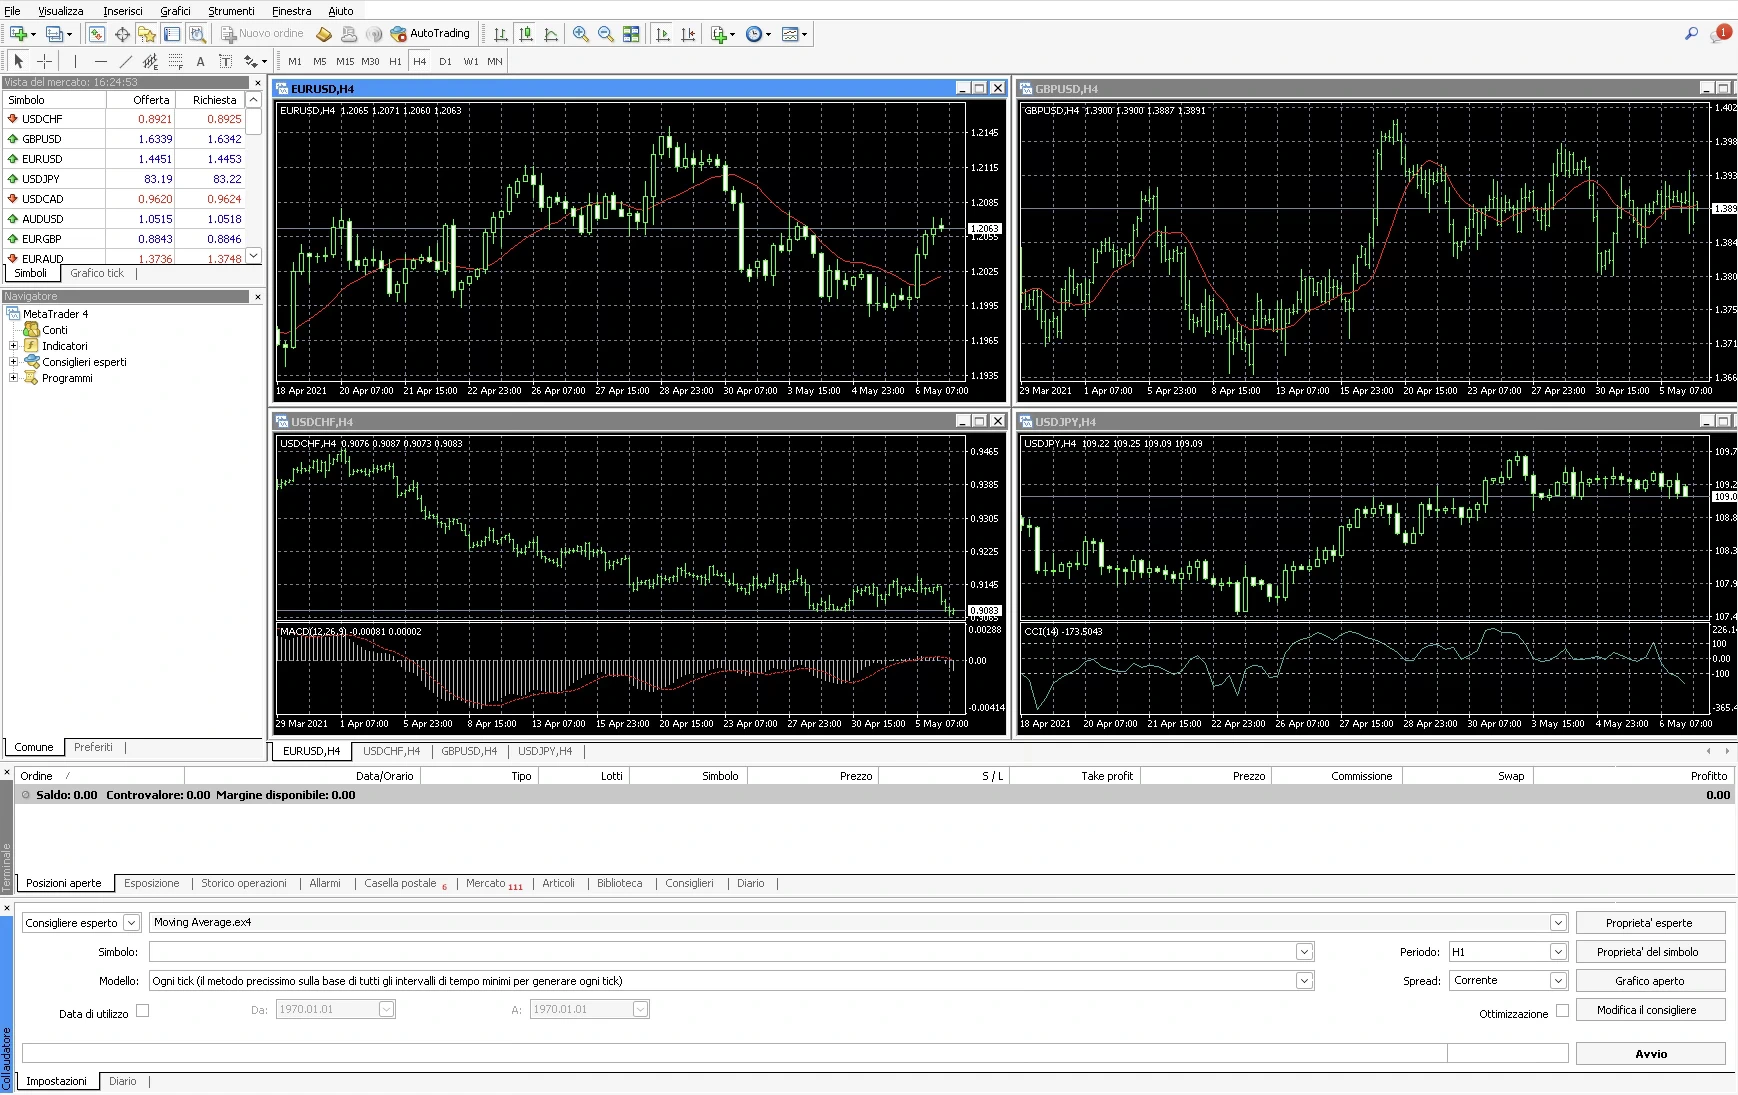Select the Draw horizontal line tool
Image resolution: width=1738 pixels, height=1095 pixels.
point(100,61)
